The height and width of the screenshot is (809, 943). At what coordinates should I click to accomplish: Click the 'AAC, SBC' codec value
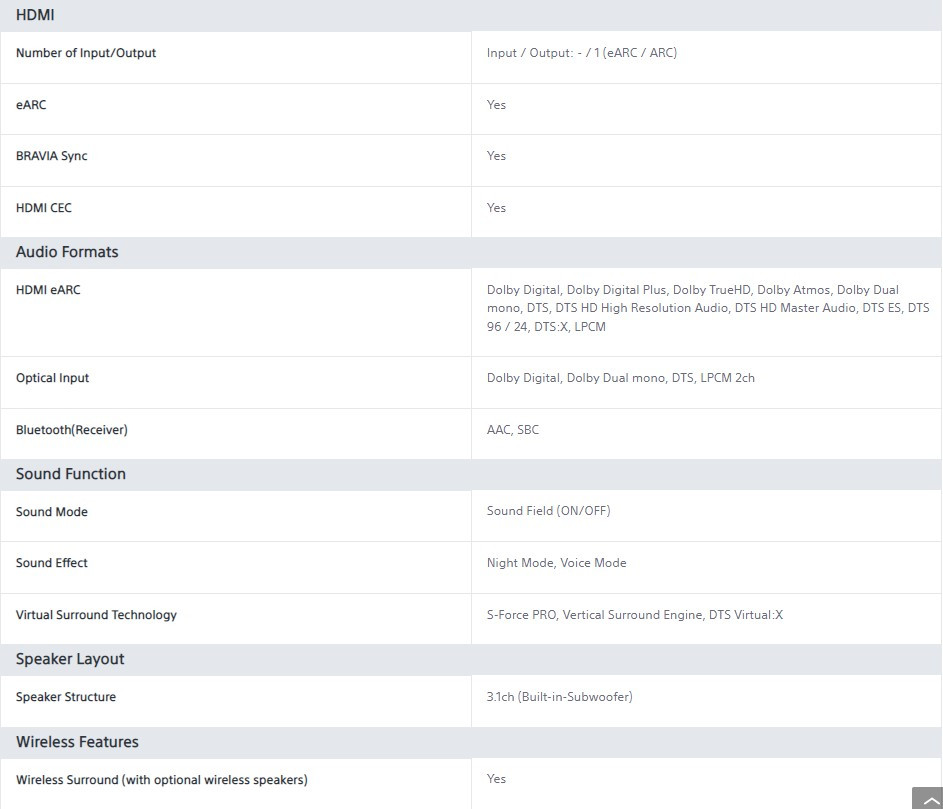pyautogui.click(x=513, y=430)
